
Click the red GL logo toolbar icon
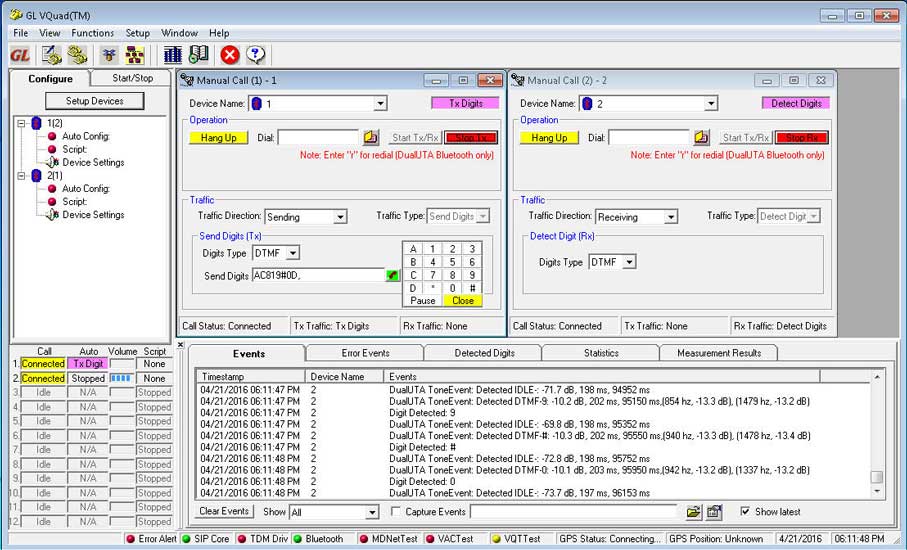click(20, 56)
